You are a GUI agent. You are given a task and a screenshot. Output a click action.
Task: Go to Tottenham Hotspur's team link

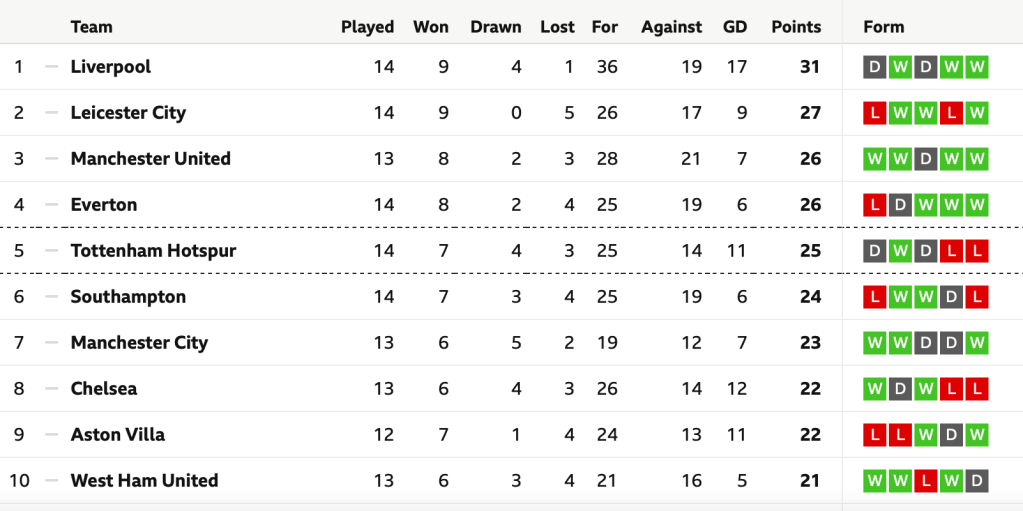pos(153,251)
